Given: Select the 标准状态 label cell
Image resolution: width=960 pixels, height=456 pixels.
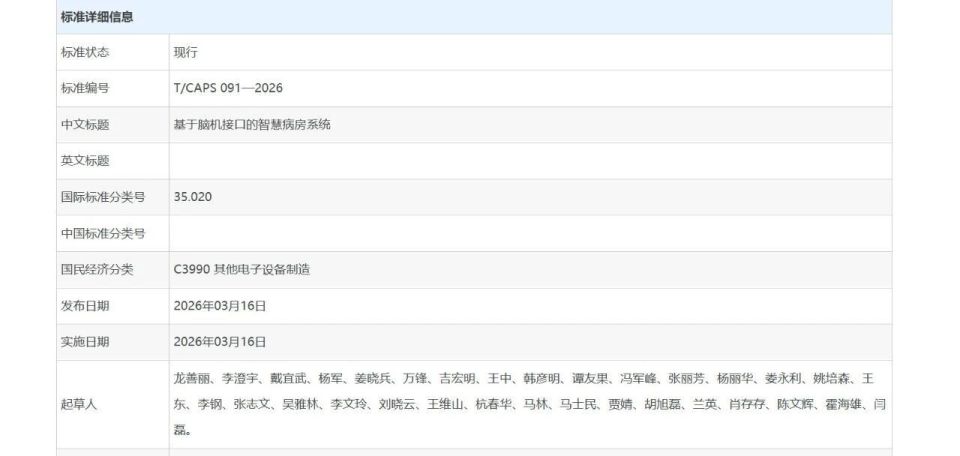Looking at the screenshot, I should [113, 53].
